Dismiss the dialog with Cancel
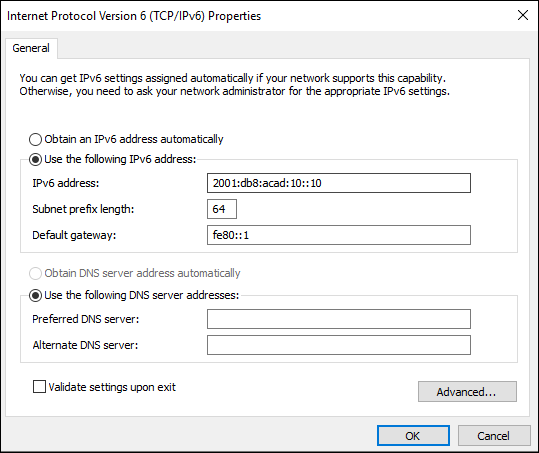Screen dimensions: 539x453 (494, 436)
